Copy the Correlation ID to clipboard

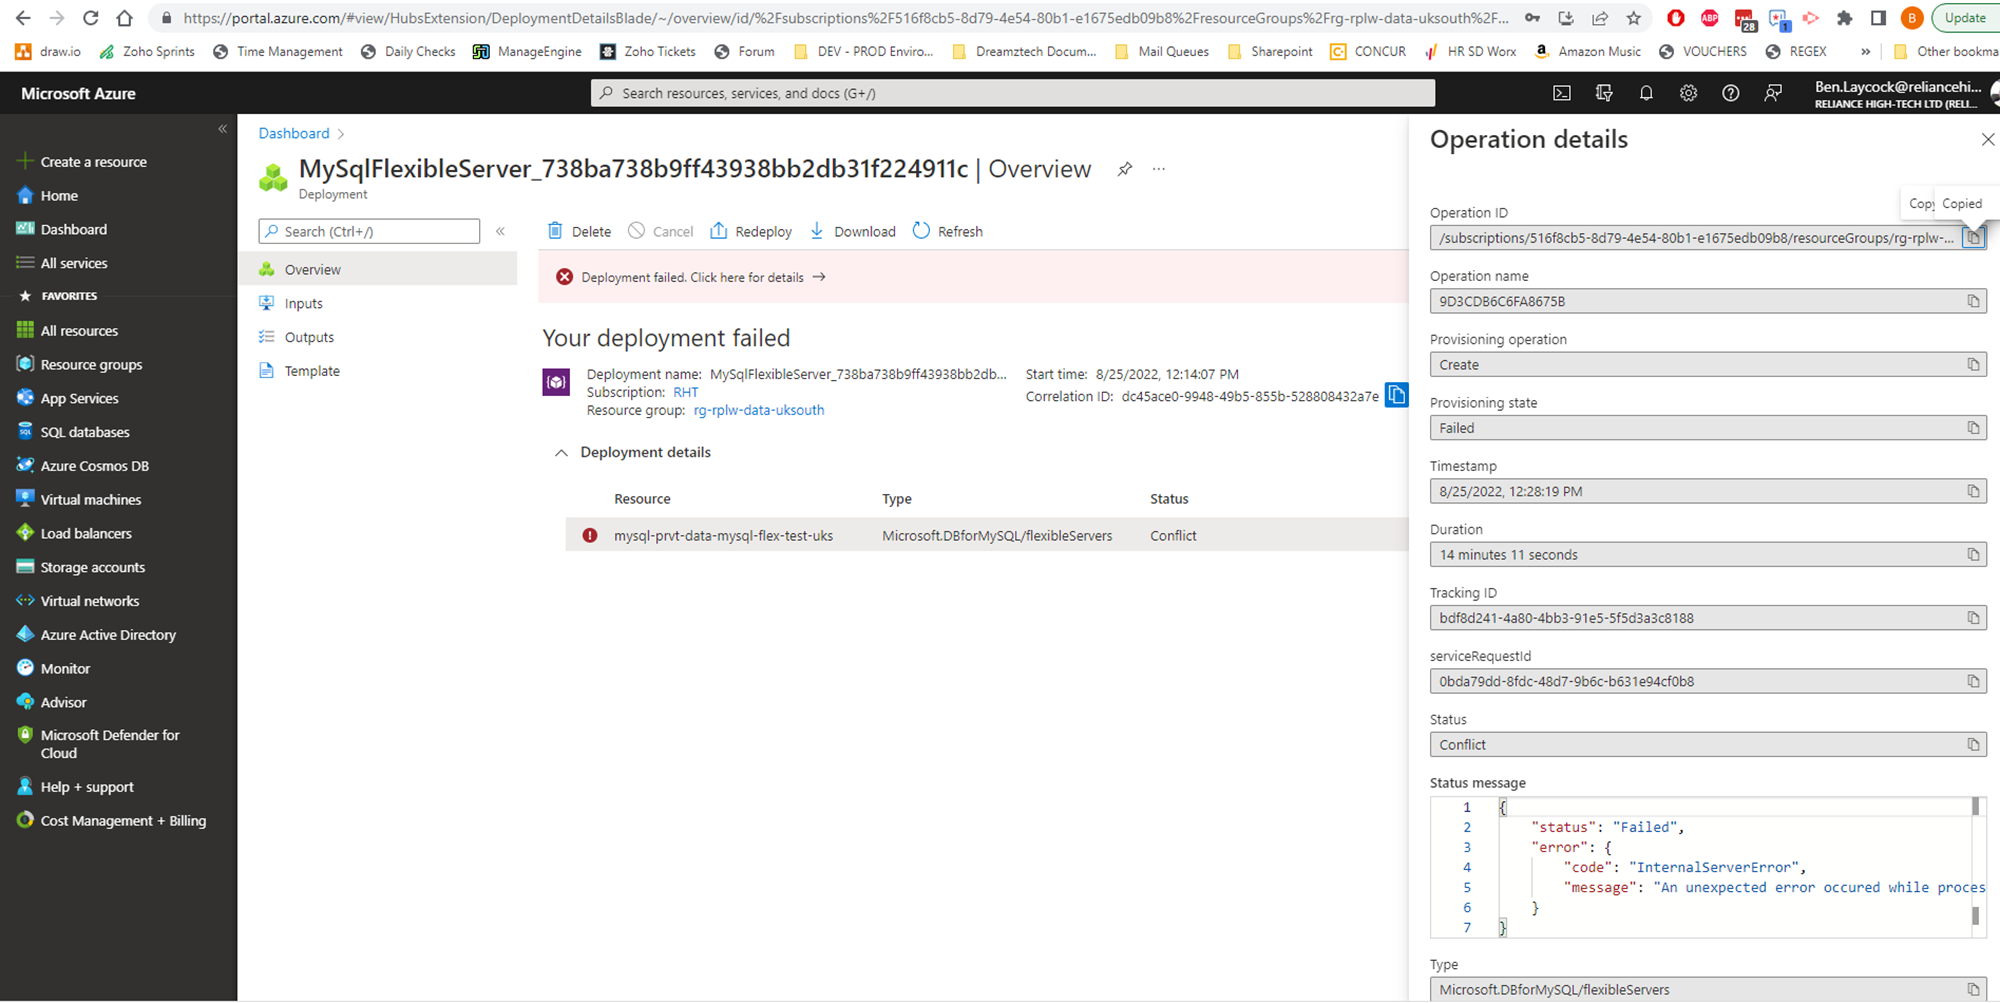1396,395
